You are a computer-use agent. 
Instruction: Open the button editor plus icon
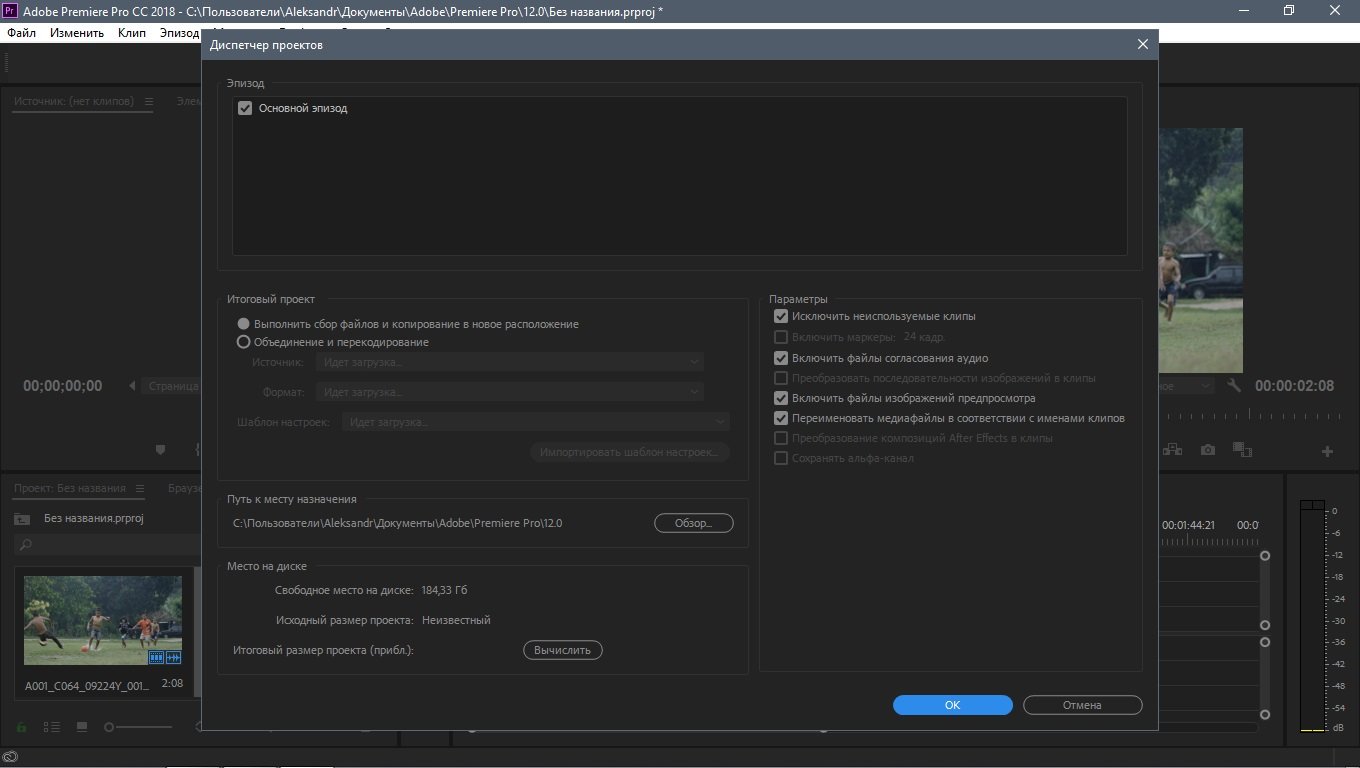(1327, 452)
